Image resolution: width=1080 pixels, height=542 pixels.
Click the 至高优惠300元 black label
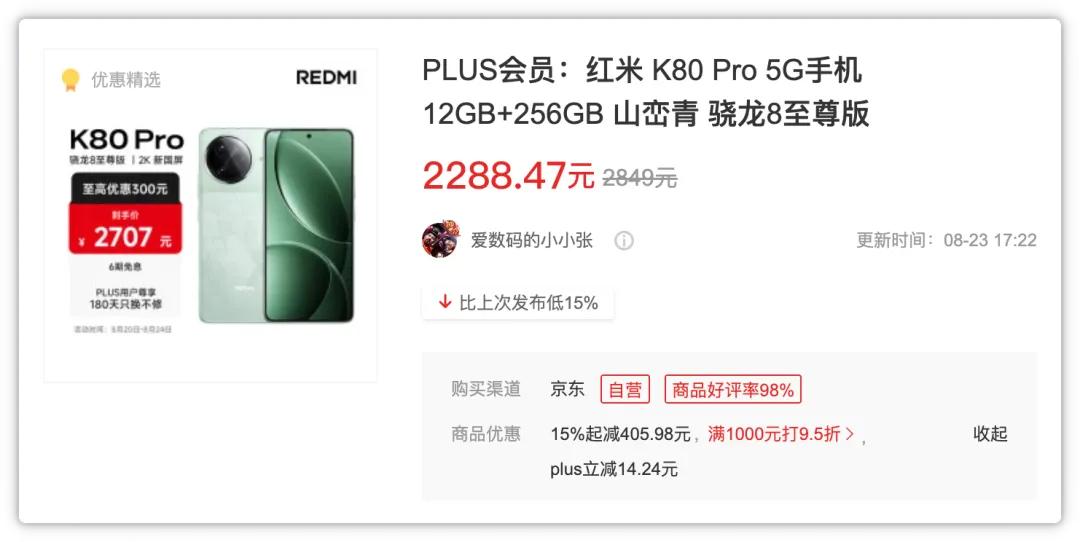(125, 188)
